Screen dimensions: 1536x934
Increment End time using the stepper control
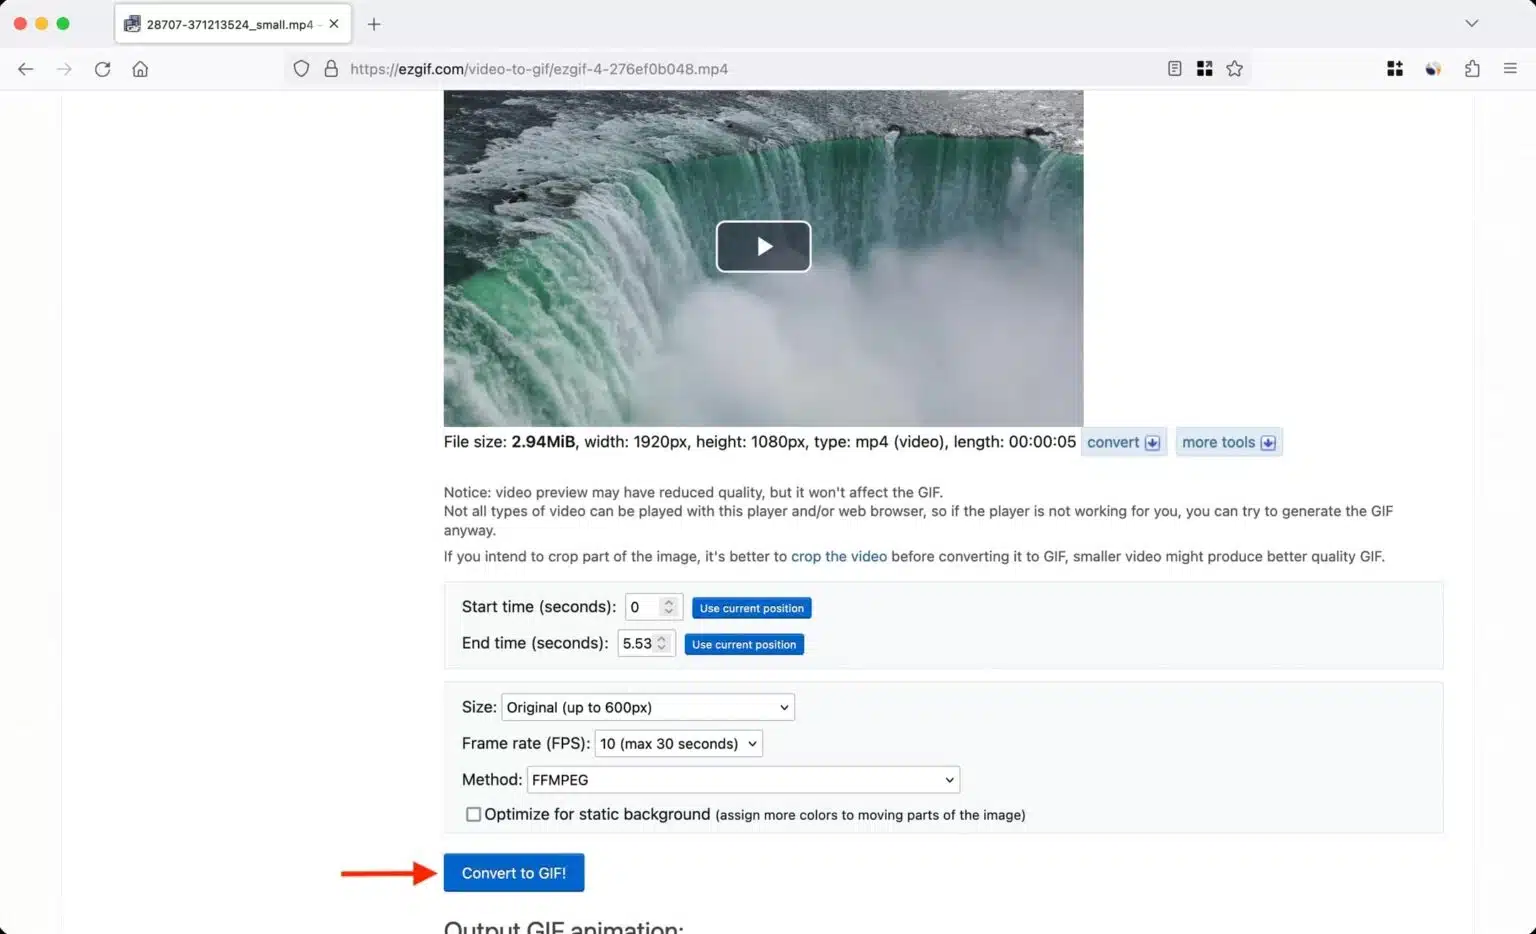click(x=660, y=638)
